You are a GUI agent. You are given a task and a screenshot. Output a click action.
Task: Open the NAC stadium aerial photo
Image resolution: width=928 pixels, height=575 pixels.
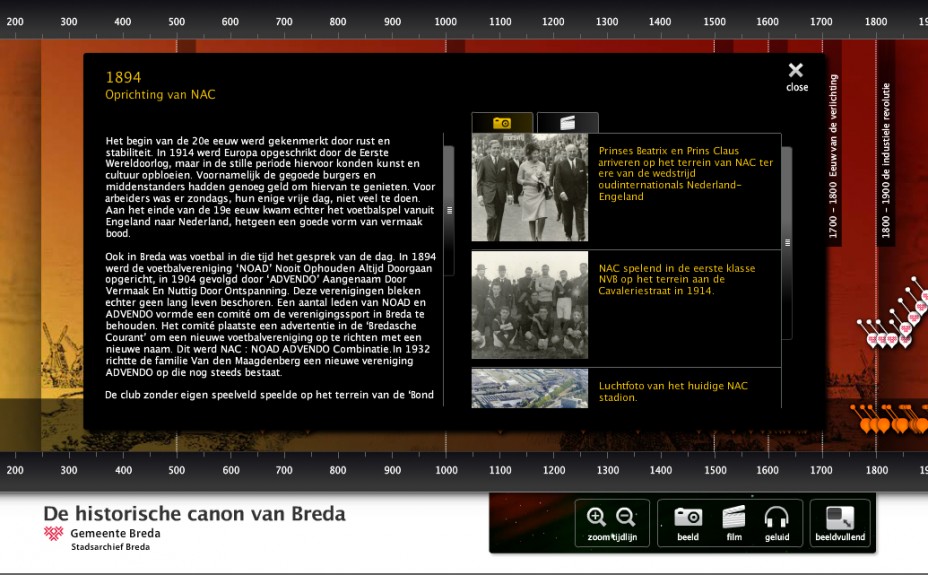[x=530, y=388]
